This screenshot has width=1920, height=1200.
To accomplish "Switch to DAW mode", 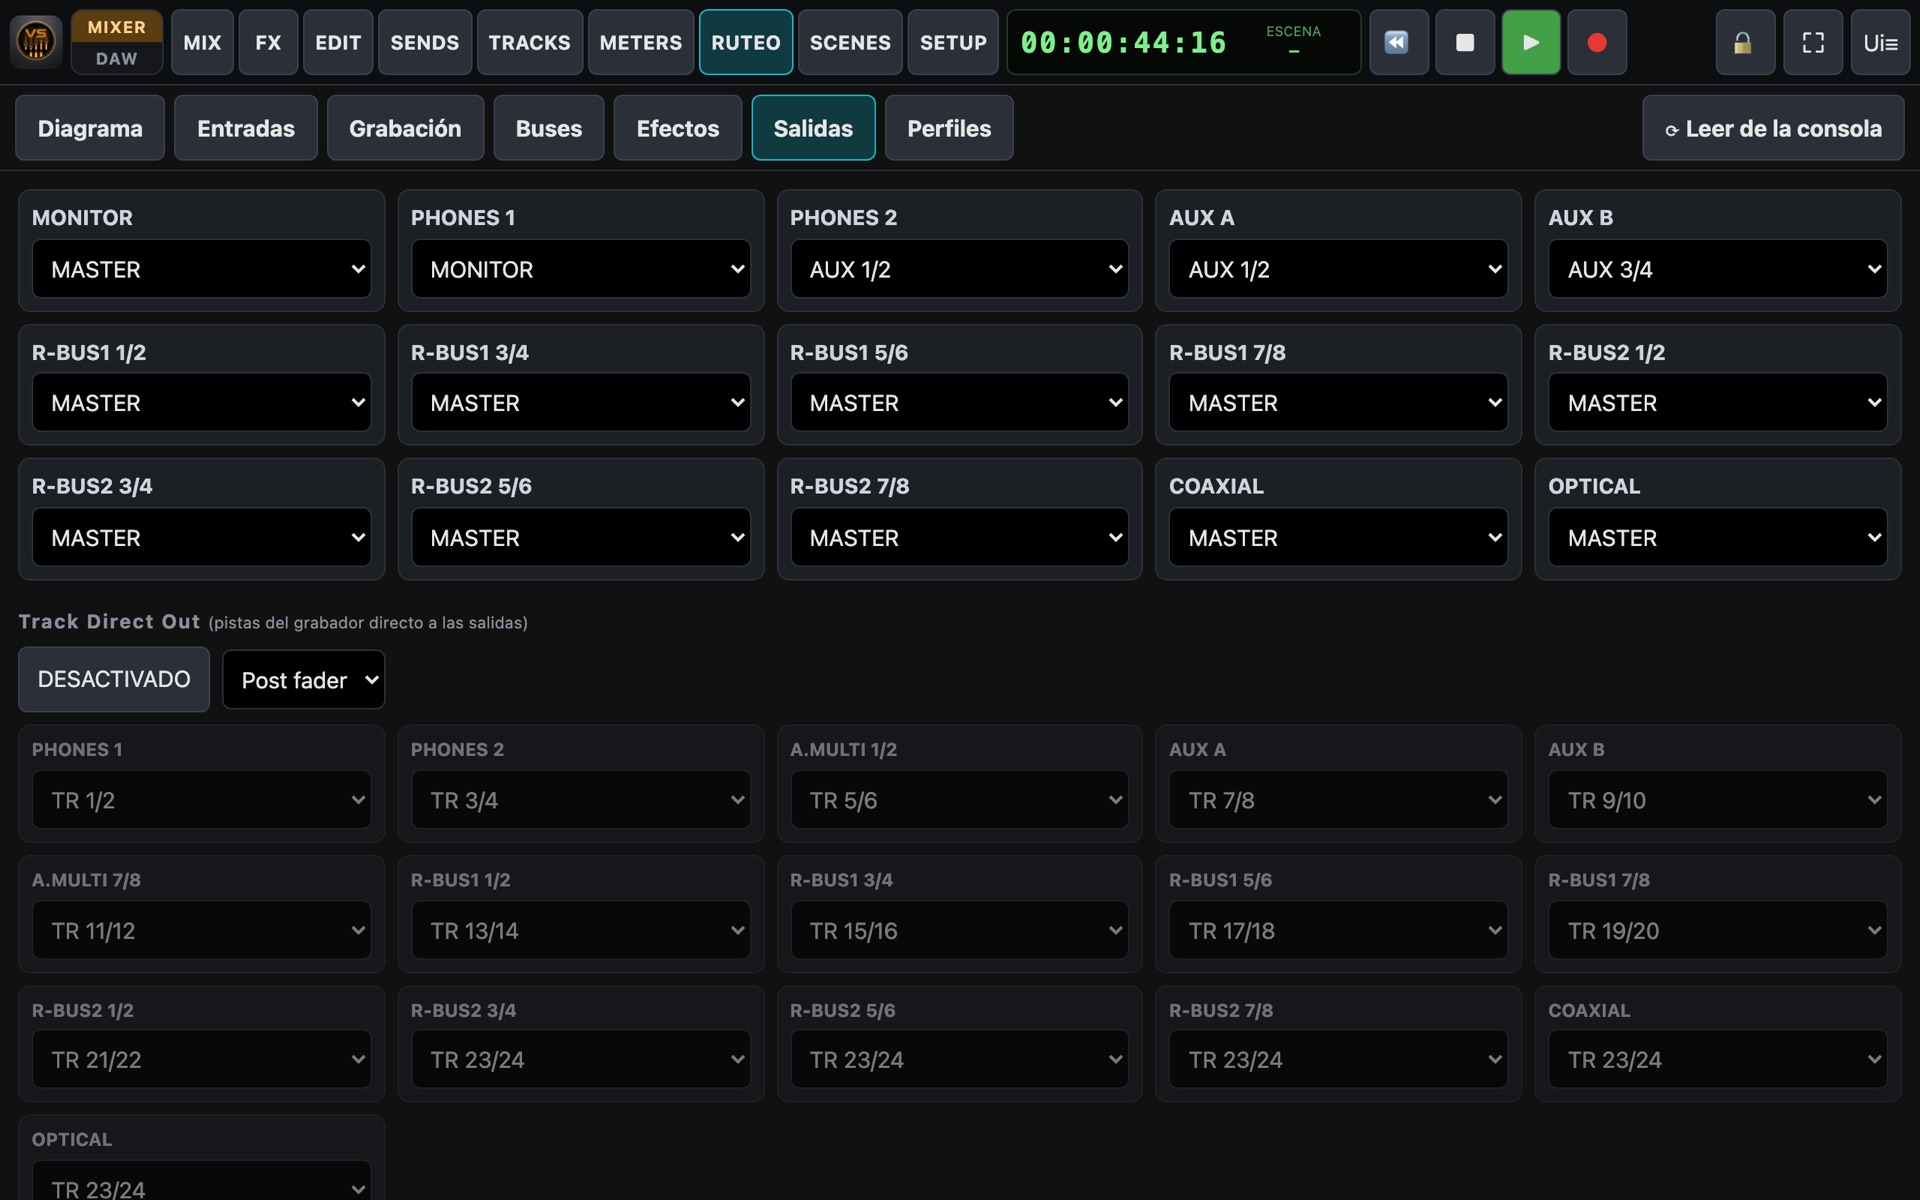I will [116, 58].
